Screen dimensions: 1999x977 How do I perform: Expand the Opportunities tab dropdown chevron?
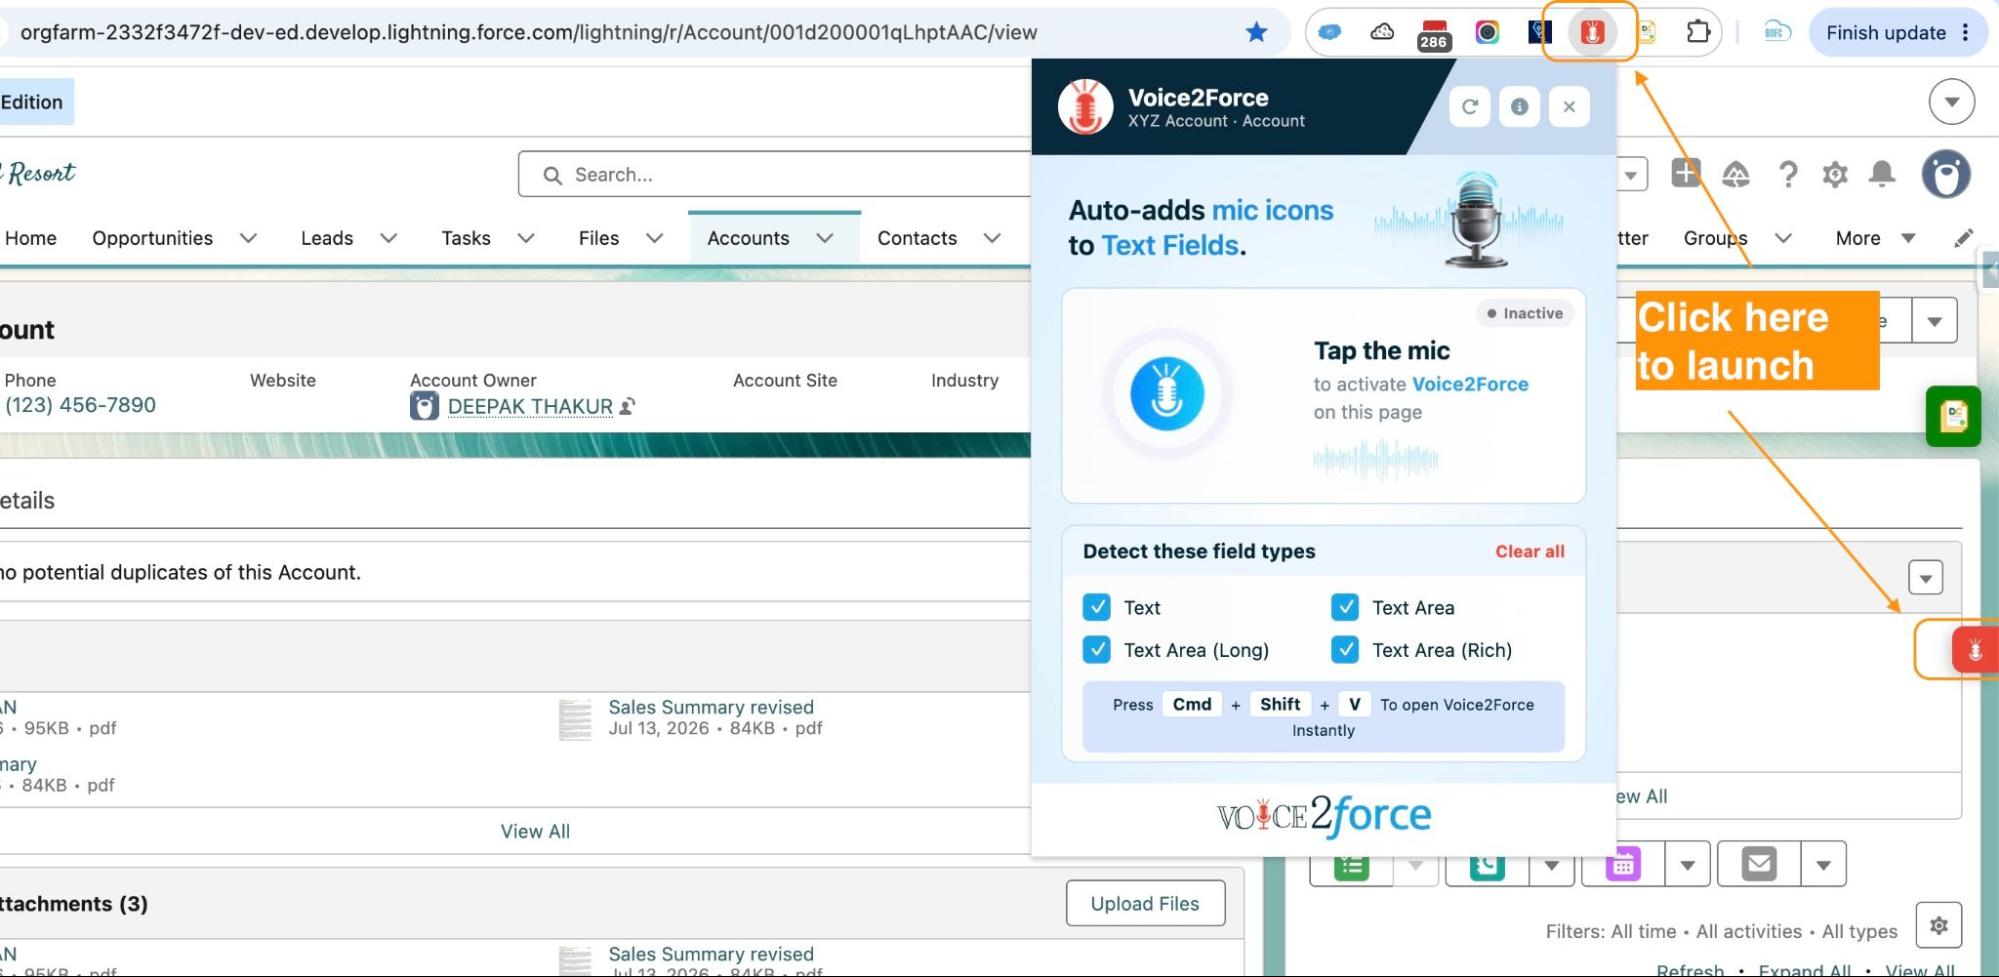click(249, 238)
